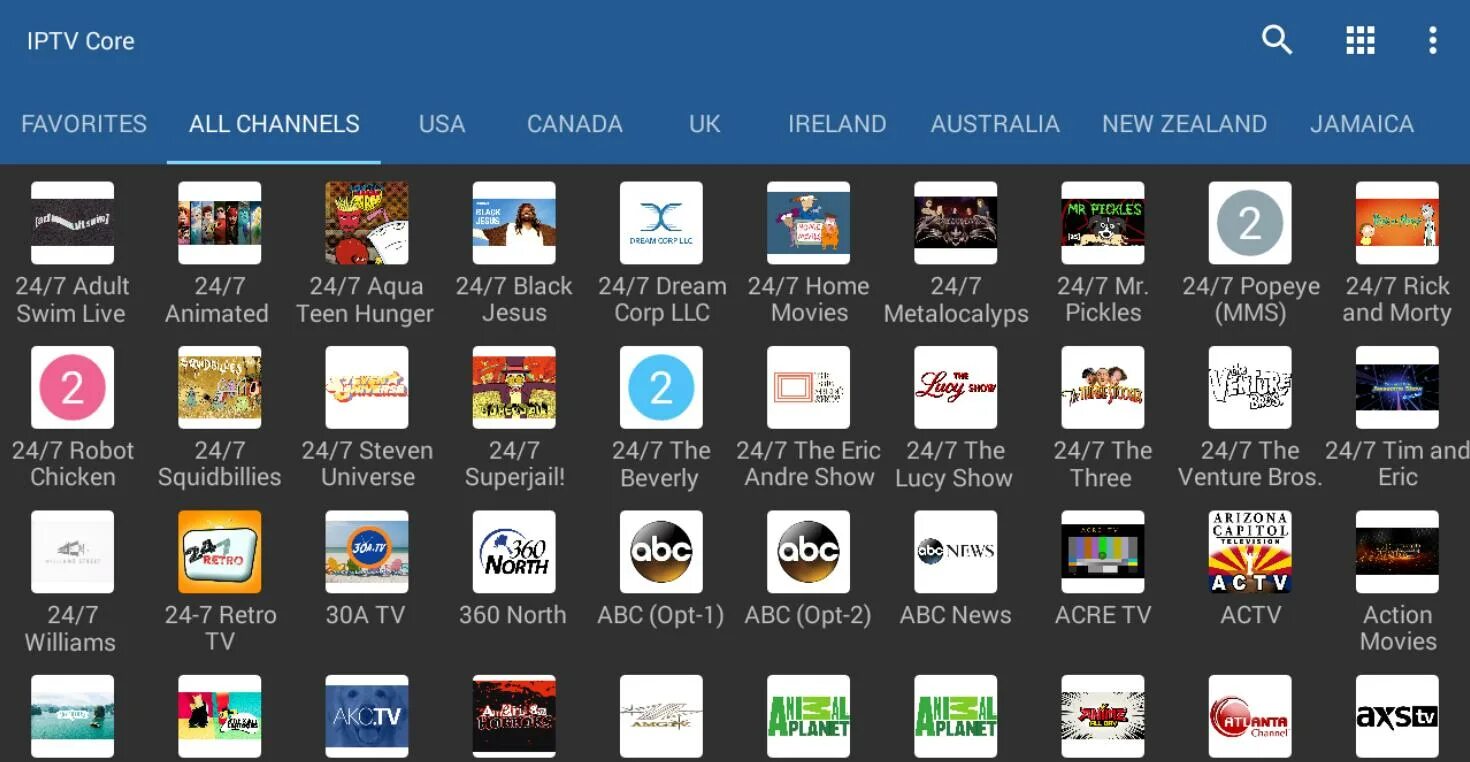The height and width of the screenshot is (762, 1470).
Task: Open 24/7 The Beverly channel icon
Action: 661,388
